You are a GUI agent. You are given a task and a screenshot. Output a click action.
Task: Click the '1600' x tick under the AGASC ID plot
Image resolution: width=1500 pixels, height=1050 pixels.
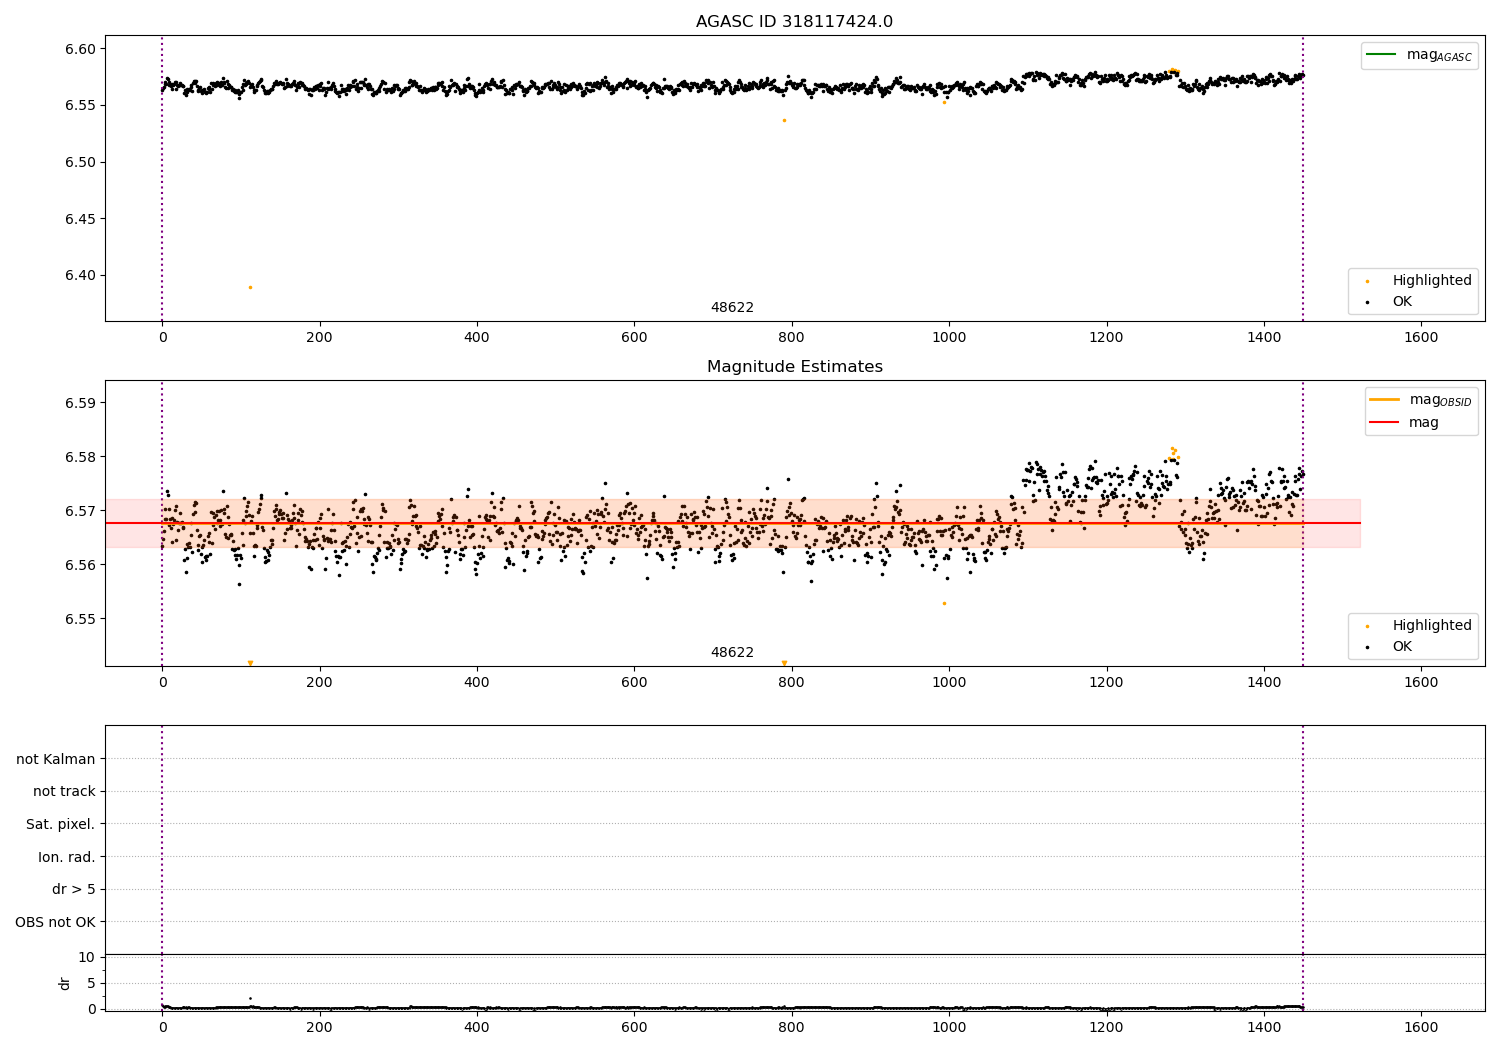pyautogui.click(x=1421, y=338)
